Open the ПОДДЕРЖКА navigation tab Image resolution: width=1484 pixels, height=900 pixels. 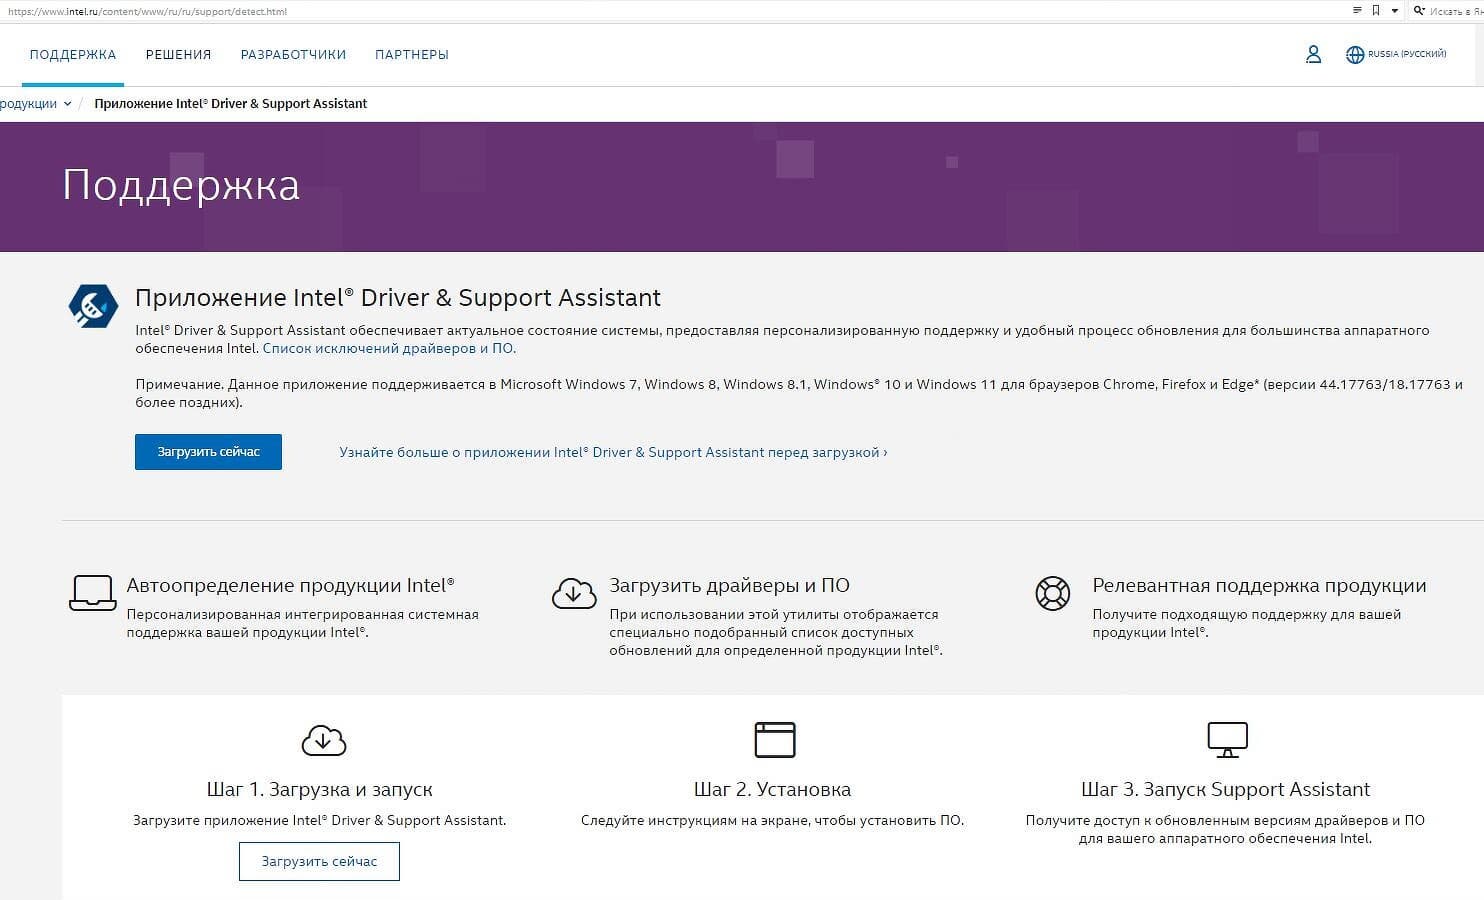[73, 55]
